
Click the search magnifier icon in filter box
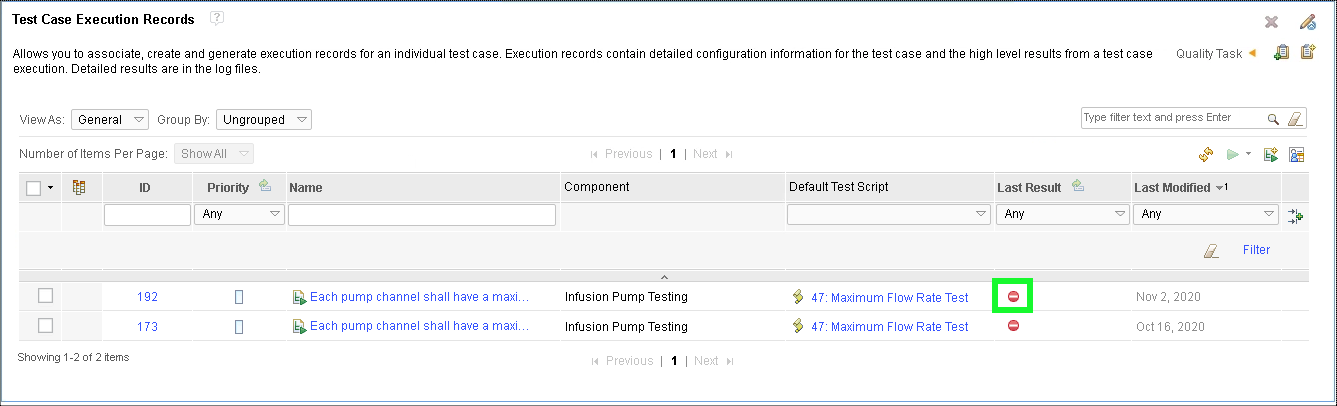point(1273,119)
